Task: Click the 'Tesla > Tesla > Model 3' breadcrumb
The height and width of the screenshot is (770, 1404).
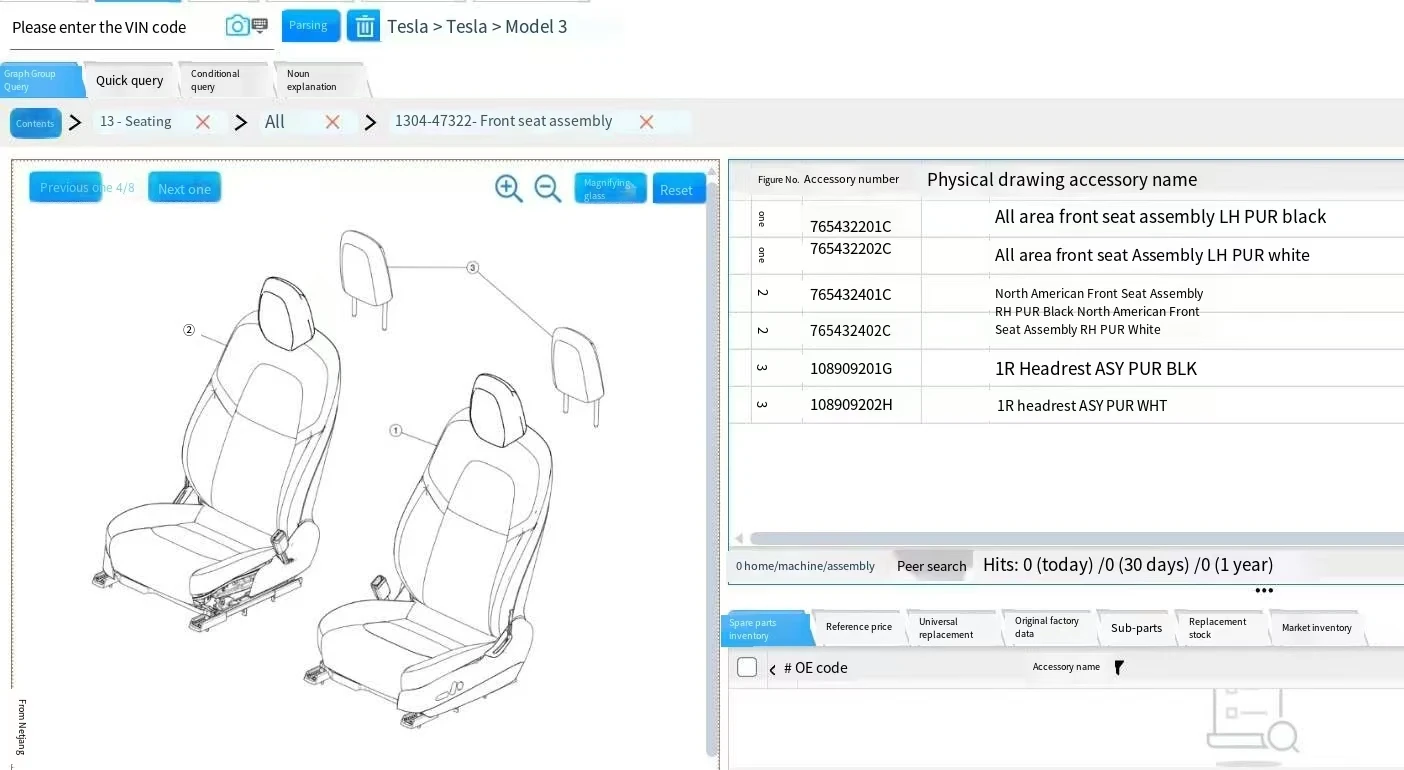Action: pos(477,26)
